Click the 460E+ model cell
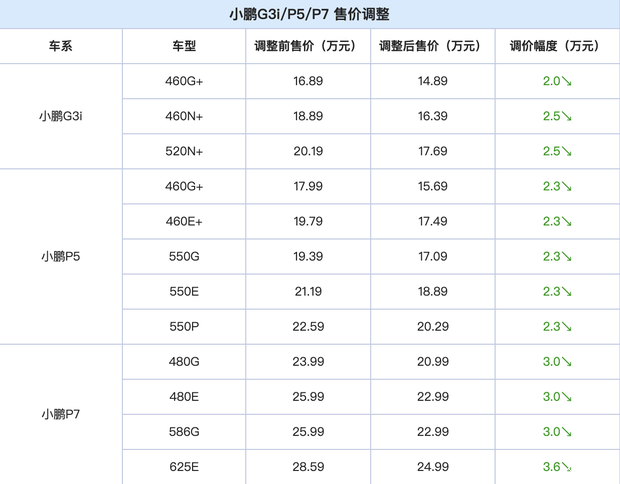The image size is (620, 484). [x=184, y=221]
